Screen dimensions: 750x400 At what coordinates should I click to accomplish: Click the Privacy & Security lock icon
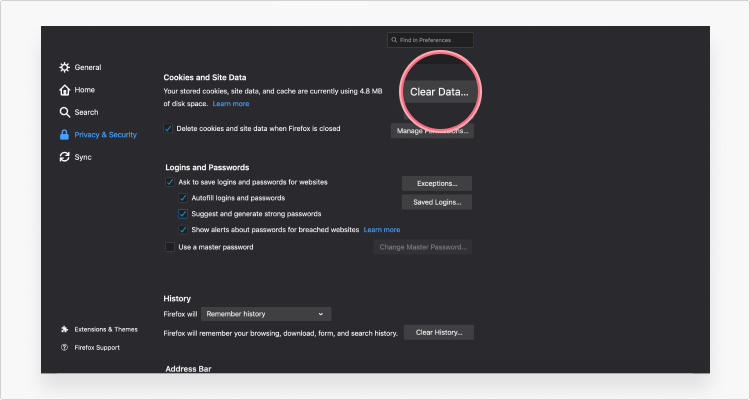(64, 135)
